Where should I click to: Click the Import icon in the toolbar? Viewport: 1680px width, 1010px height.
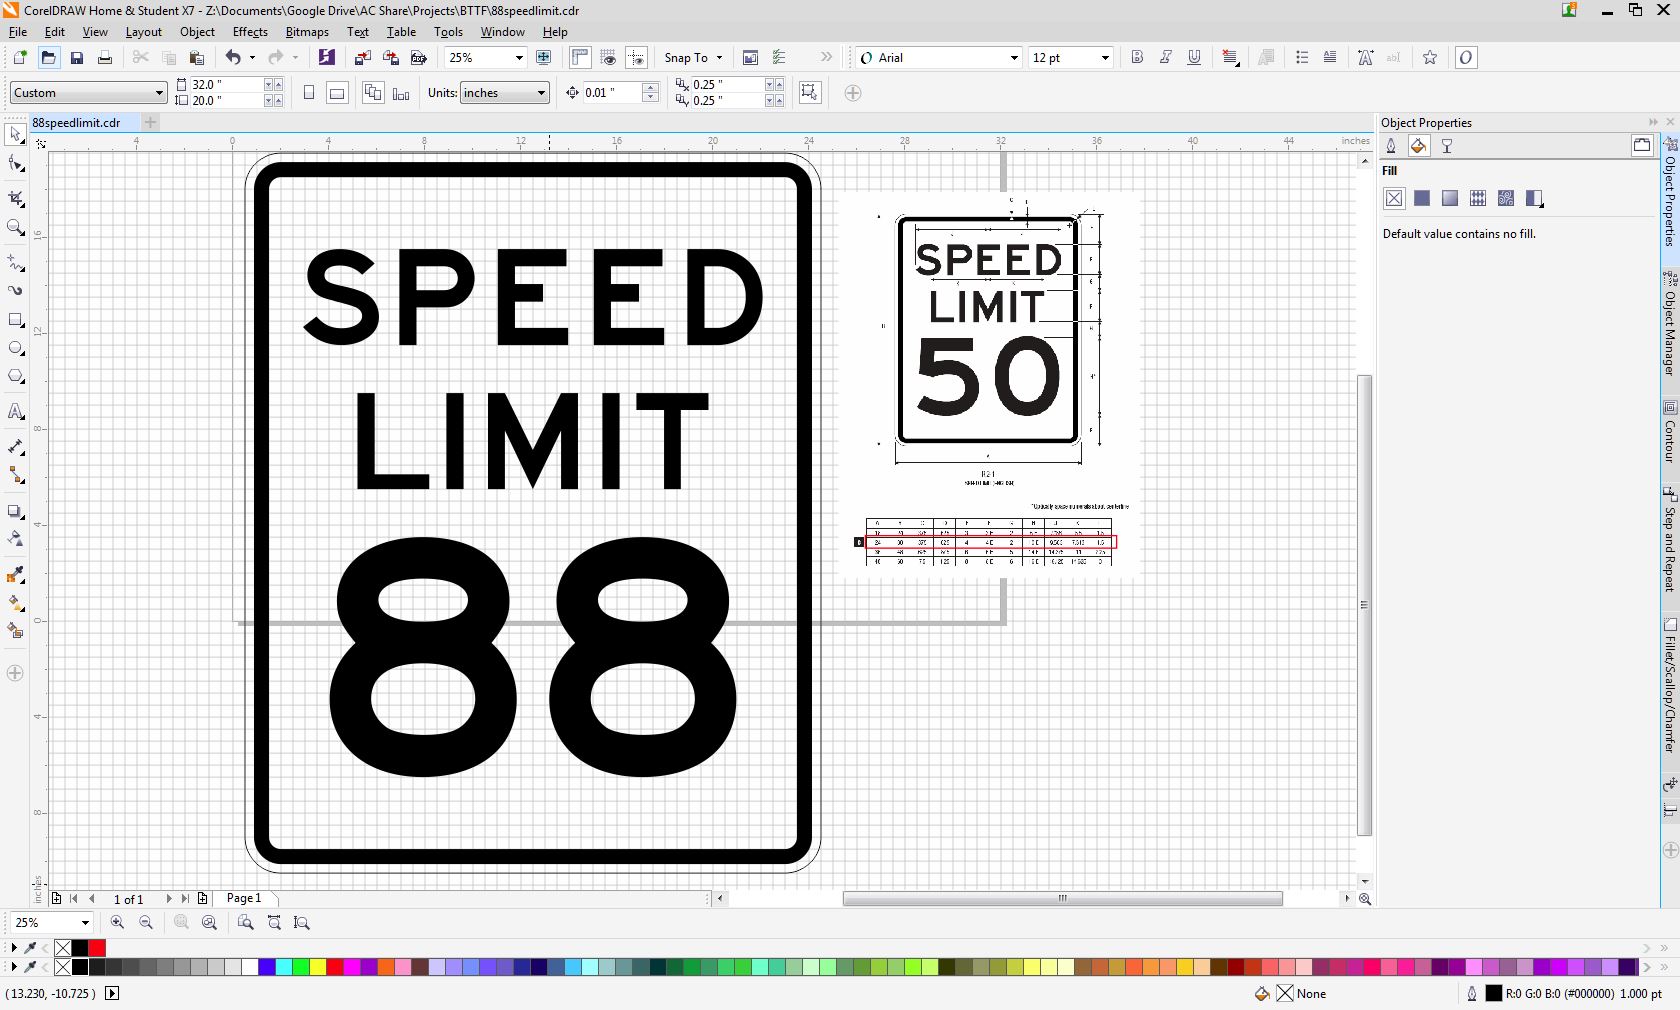[x=363, y=58]
